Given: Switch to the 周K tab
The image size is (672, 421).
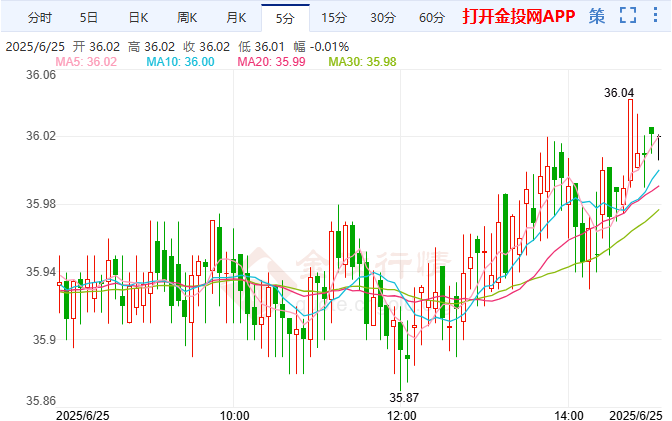Looking at the screenshot, I should tap(187, 18).
